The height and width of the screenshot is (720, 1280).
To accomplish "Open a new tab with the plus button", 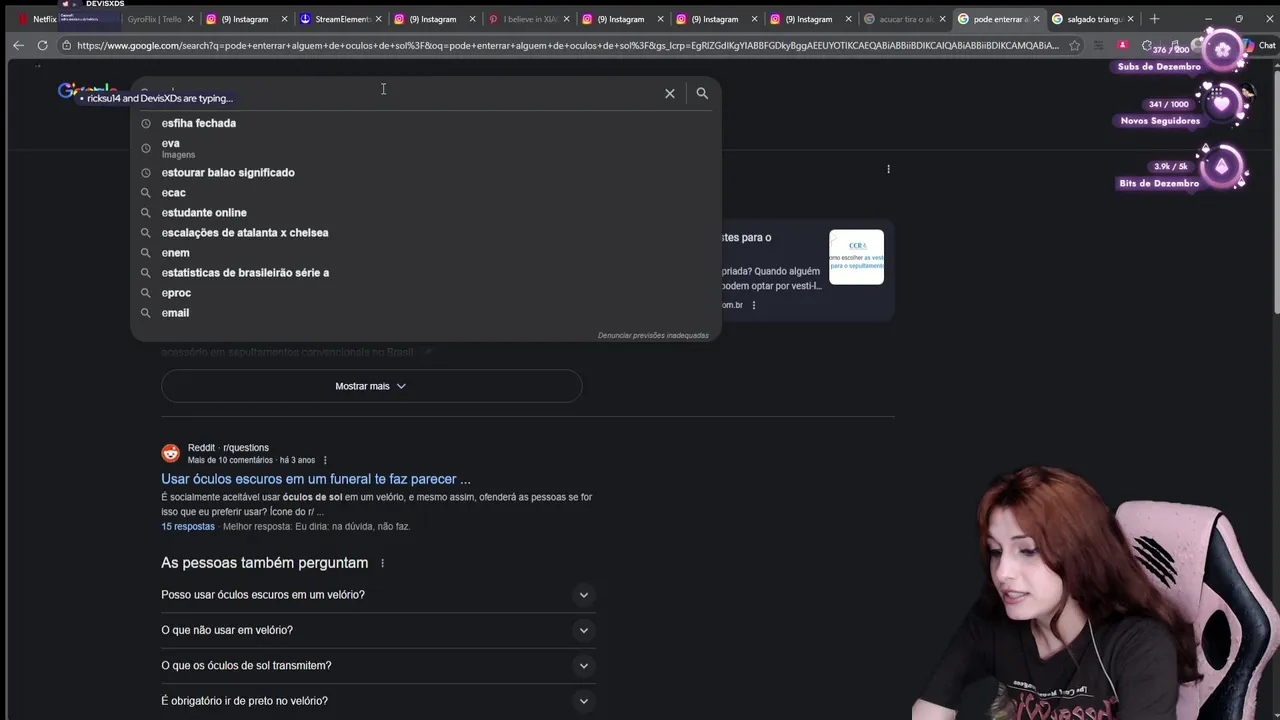I will tap(1154, 18).
